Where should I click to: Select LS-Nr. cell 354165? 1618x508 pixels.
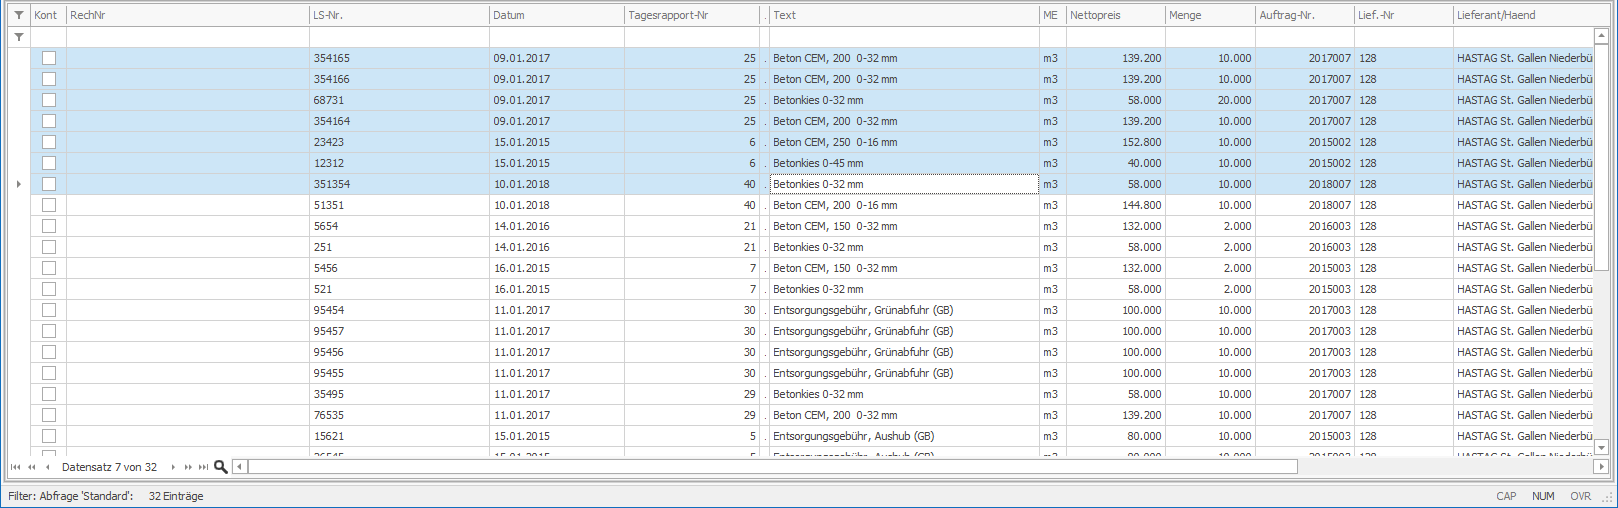tap(399, 58)
